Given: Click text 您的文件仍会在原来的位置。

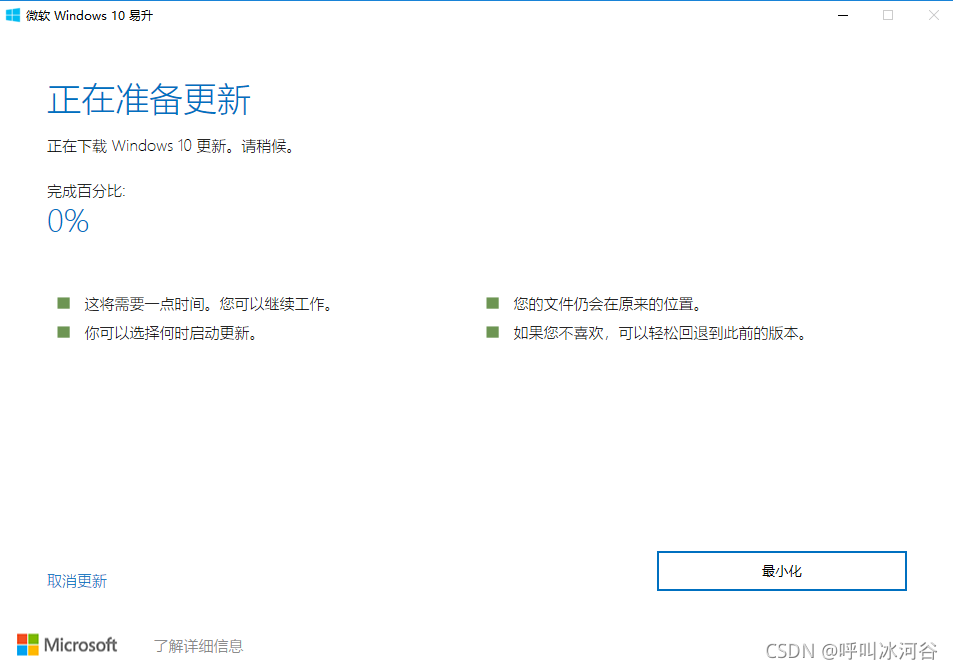Looking at the screenshot, I should tap(607, 304).
